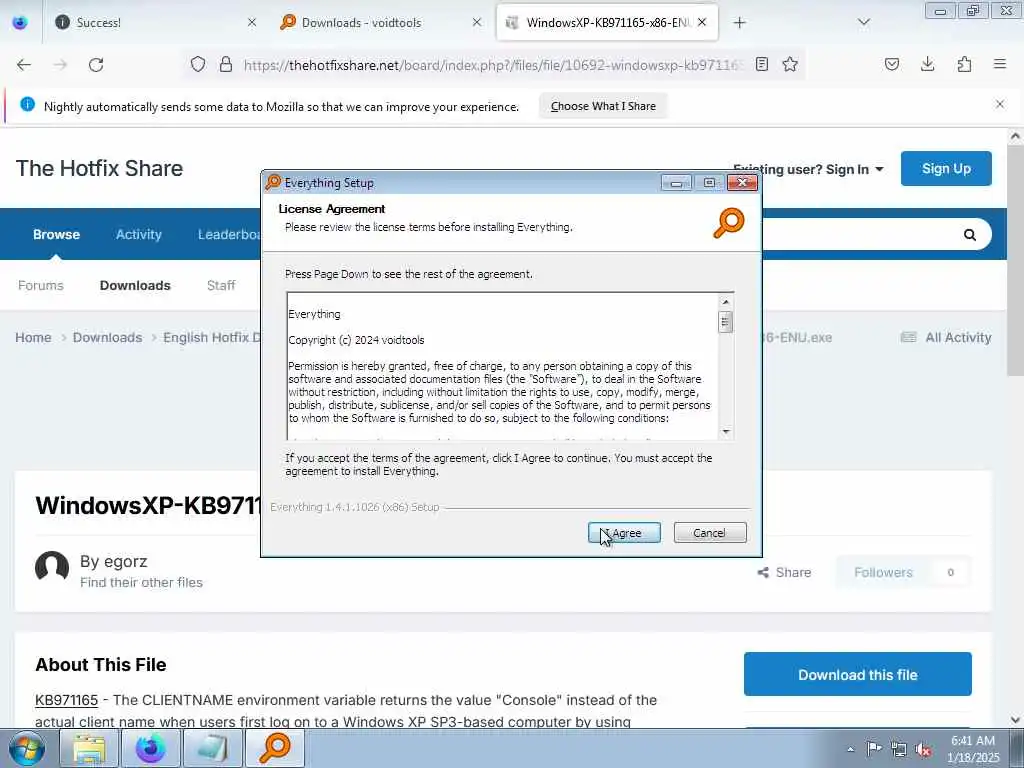
Task: Click the site search magnifier icon
Action: [970, 234]
